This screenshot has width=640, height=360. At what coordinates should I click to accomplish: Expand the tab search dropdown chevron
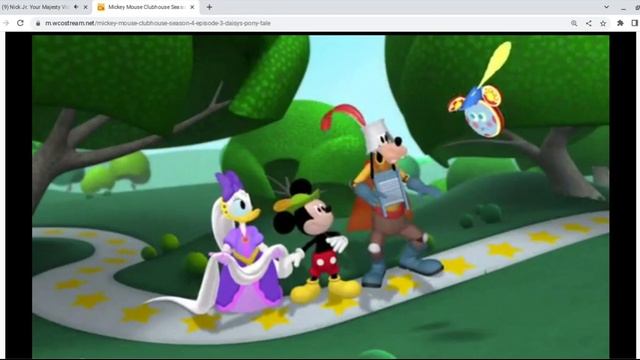(x=607, y=7)
